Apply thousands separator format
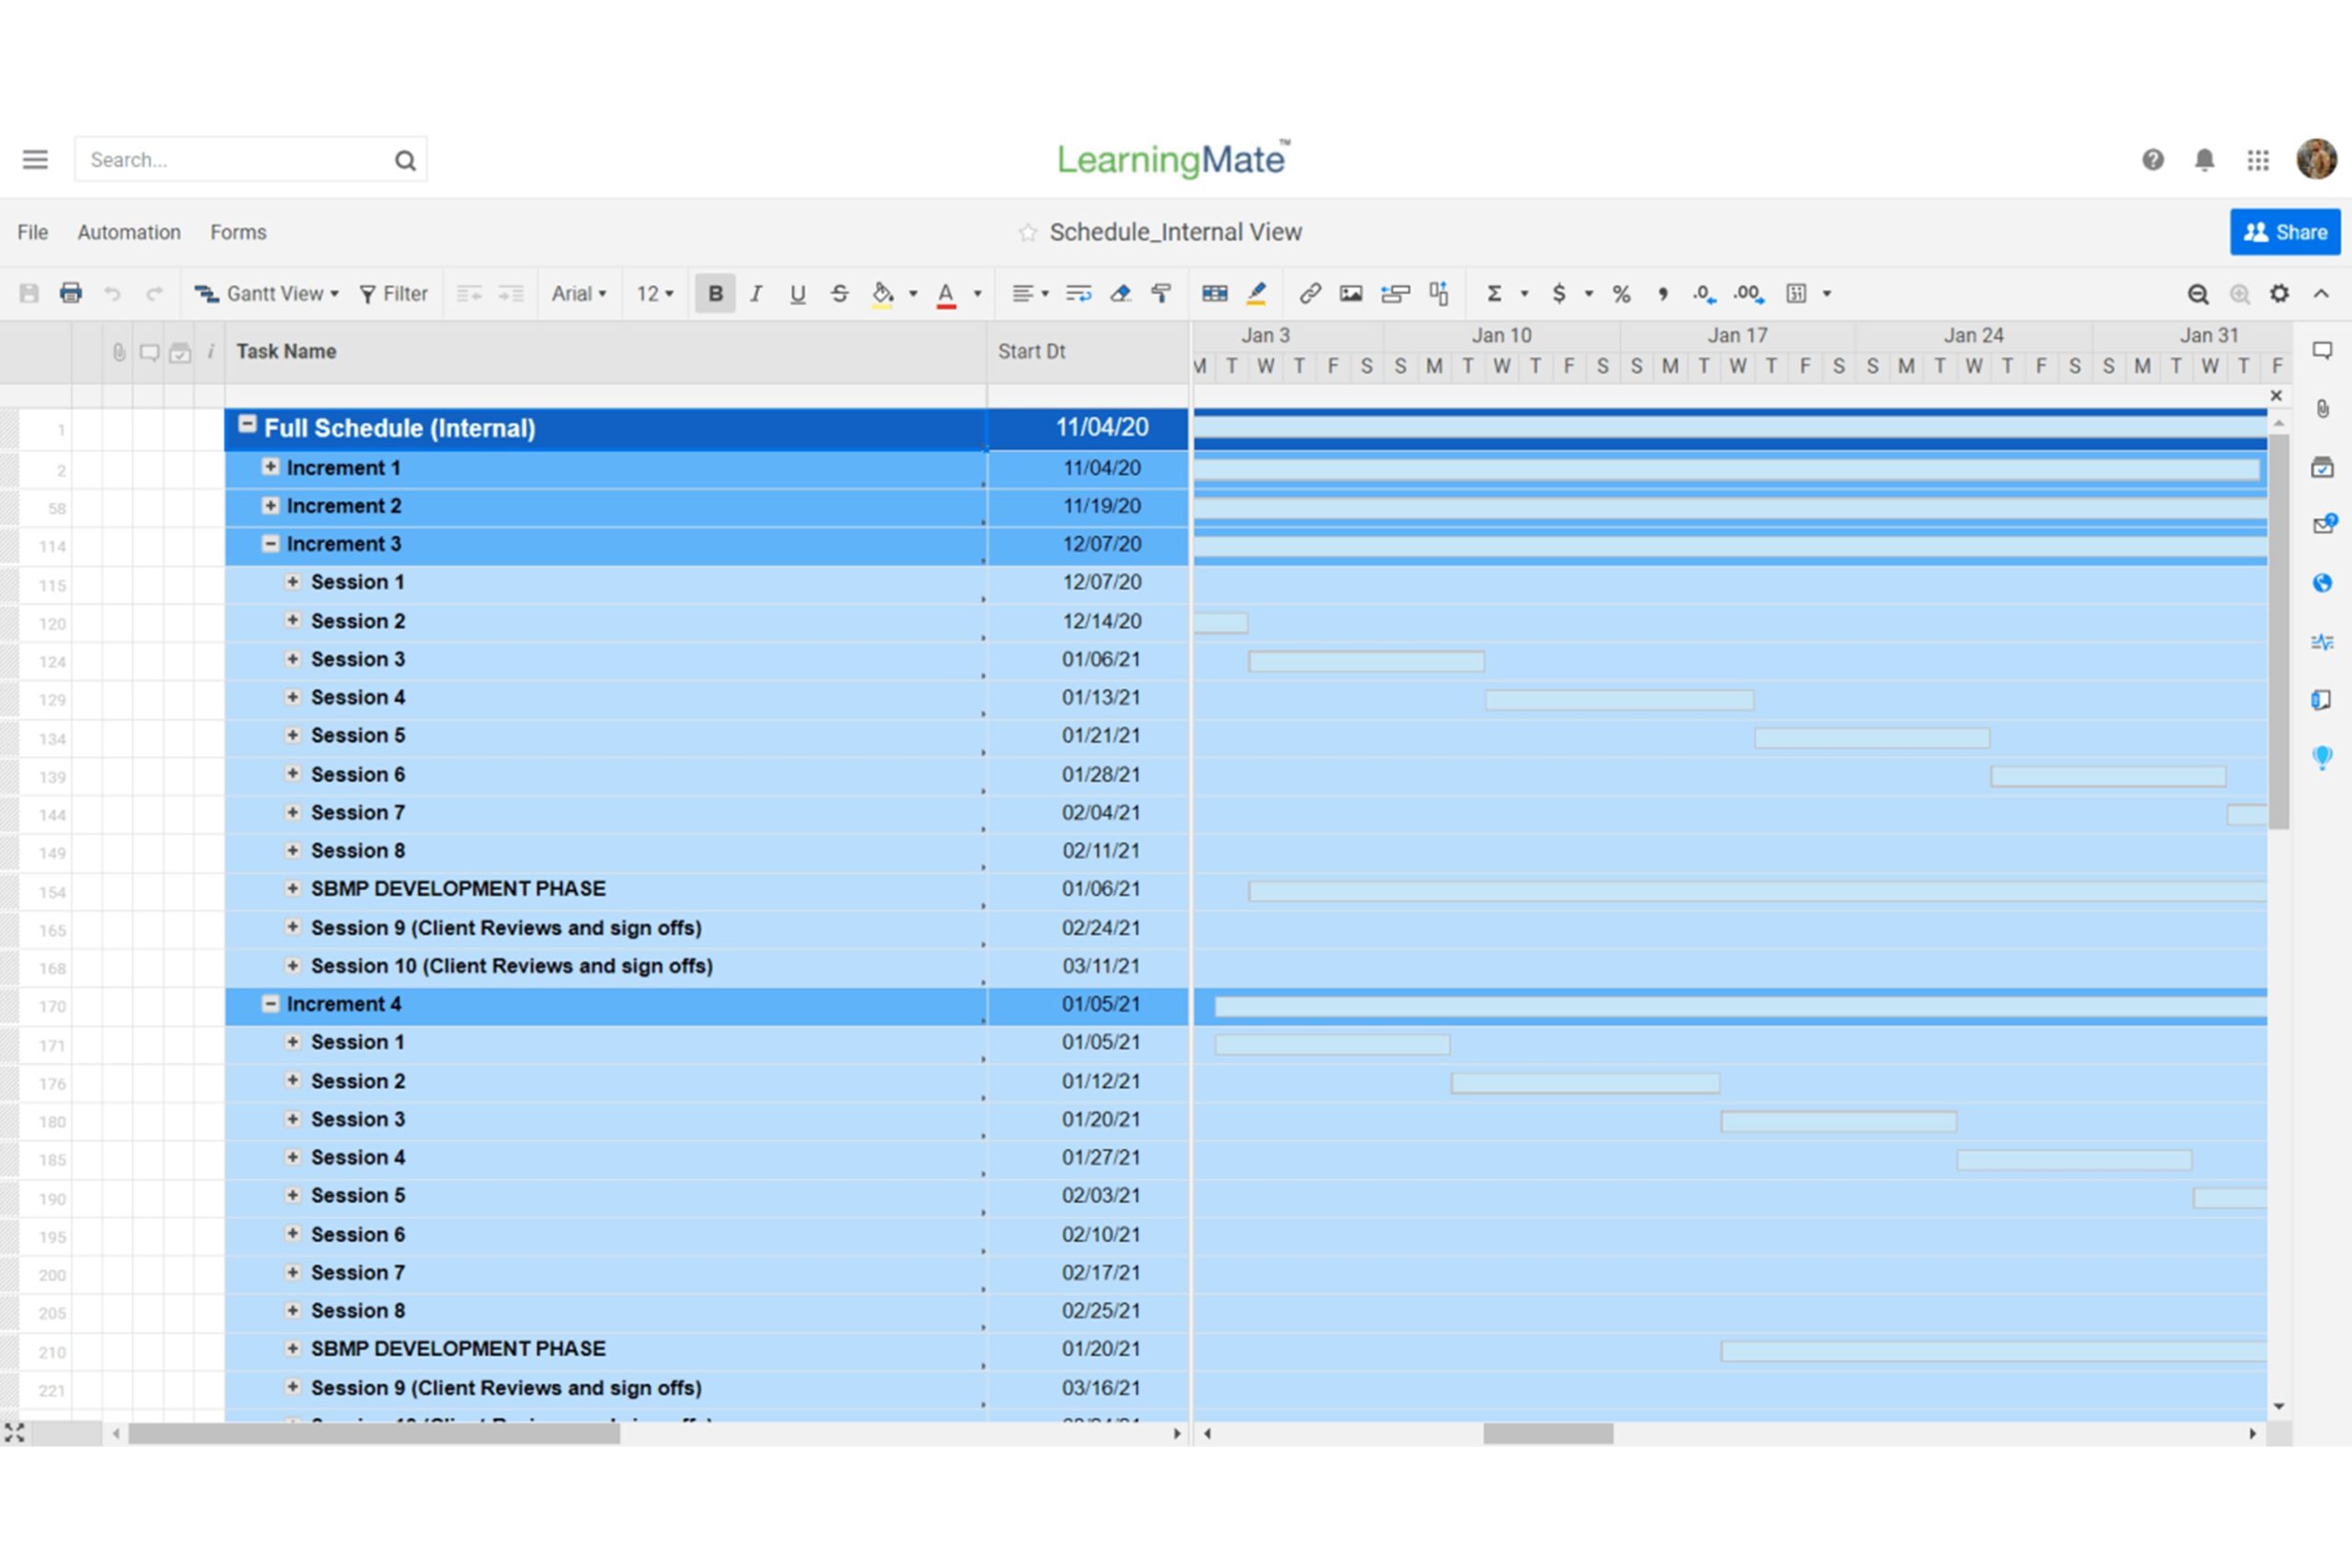Screen dimensions: 2352x1568 [1663, 293]
